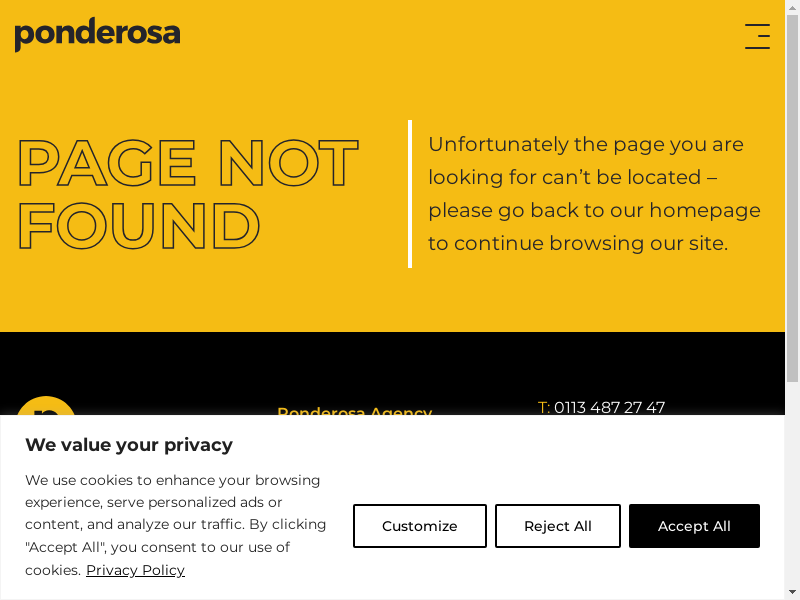Viewport: 800px width, 600px height.
Task: Click the word 'homepage' in the message
Action: 704,210
